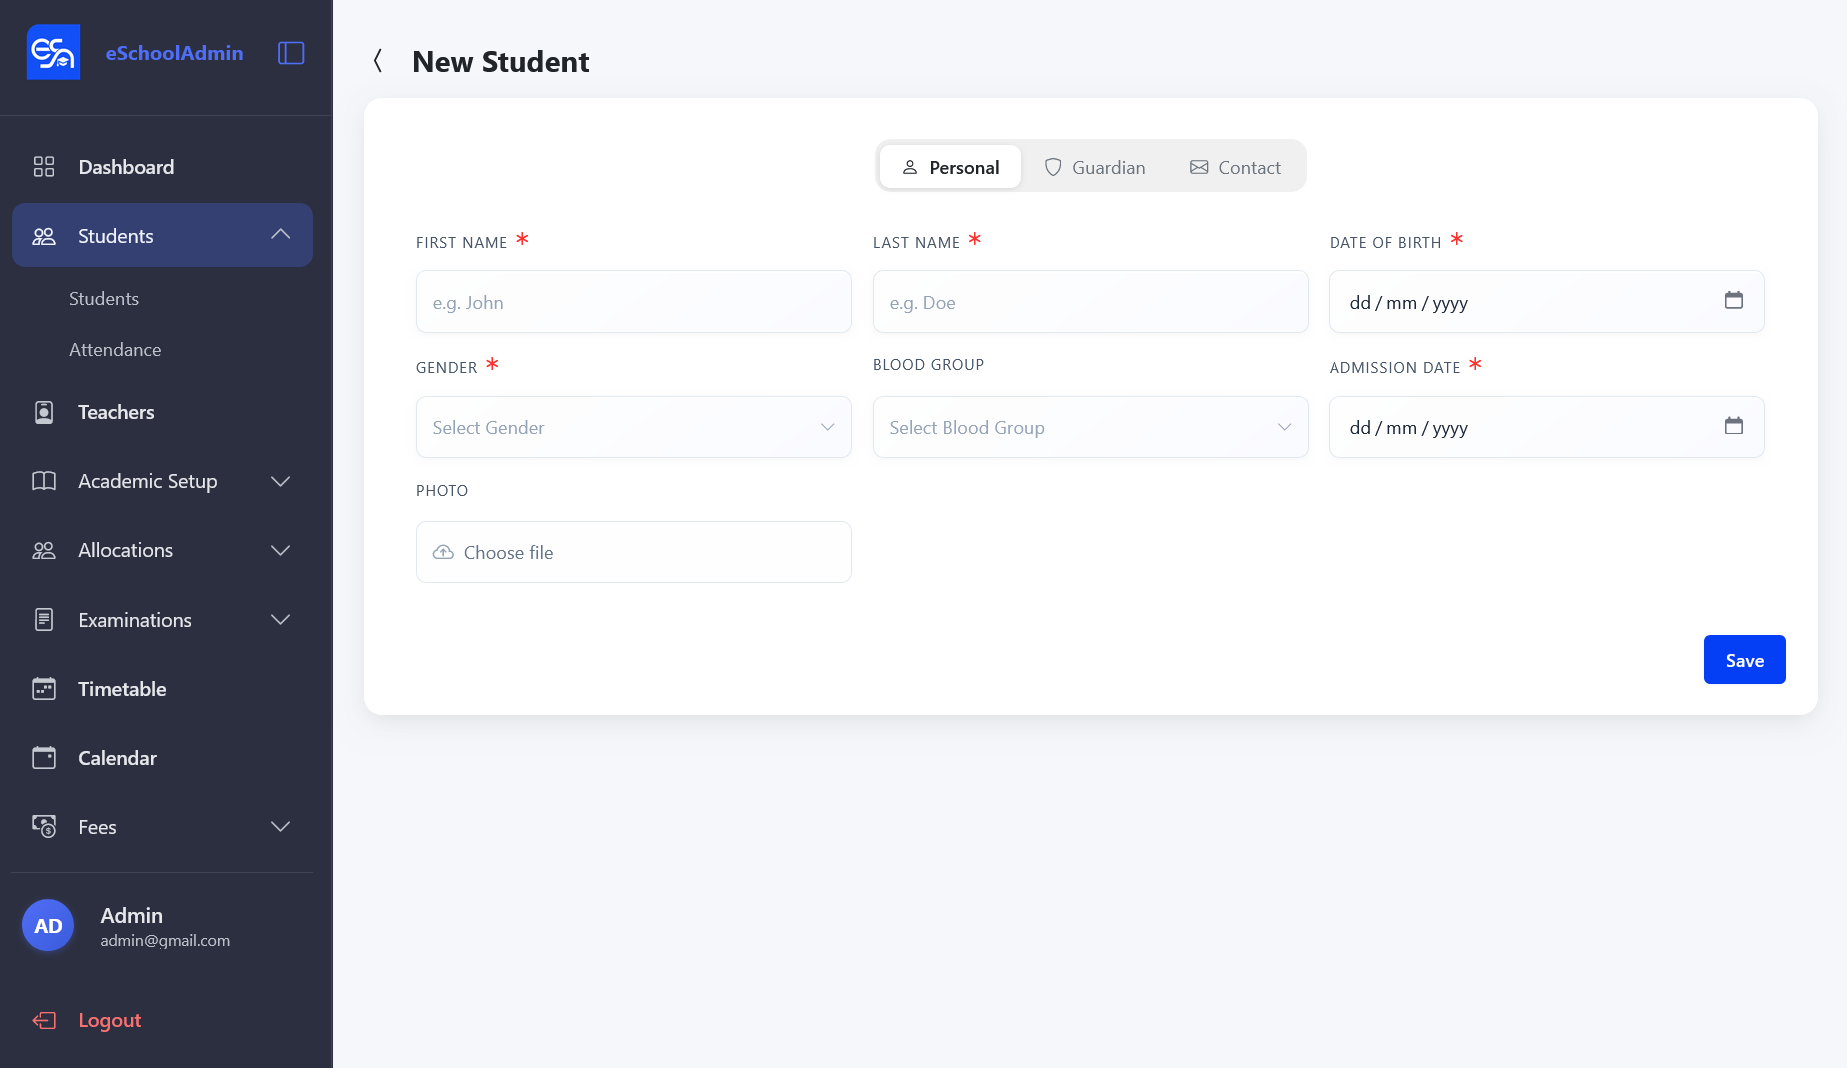
Task: Click the cloud upload icon in Photo
Action: 443,552
